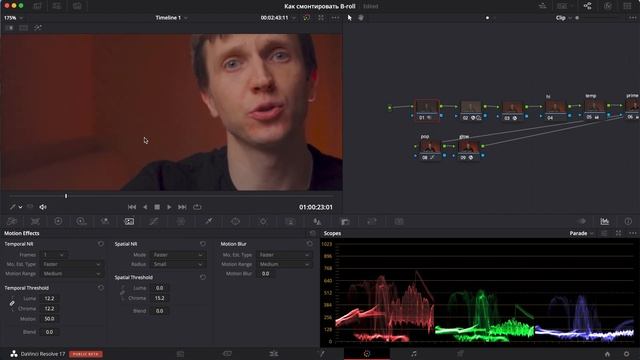Toggle Temporal Threshold luma chroma link

[x=12, y=303]
